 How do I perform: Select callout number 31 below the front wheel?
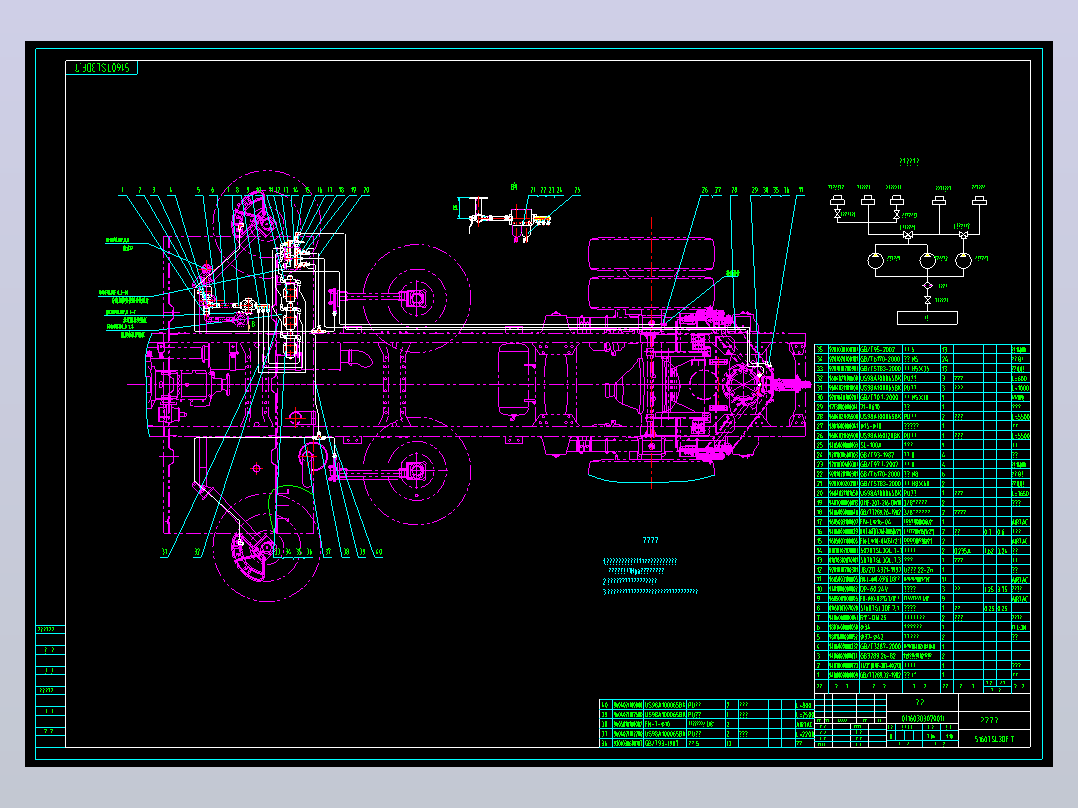tap(164, 552)
